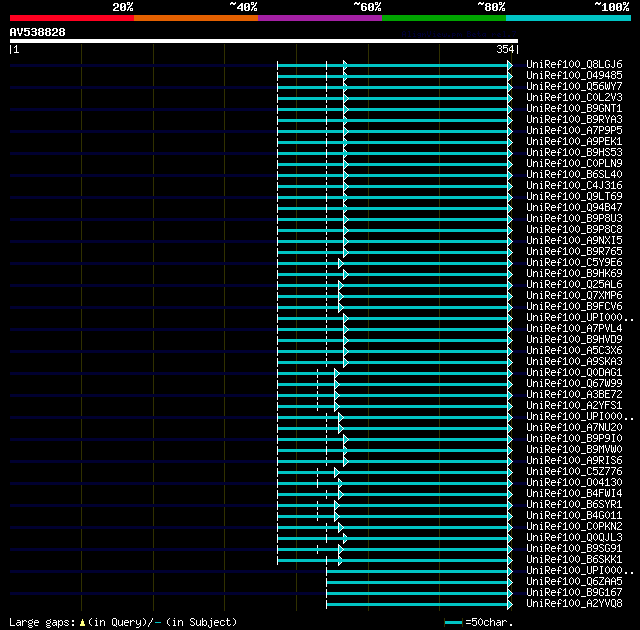
Task: Select the UniRef100_A5C3X6 label
Action: 574,350
